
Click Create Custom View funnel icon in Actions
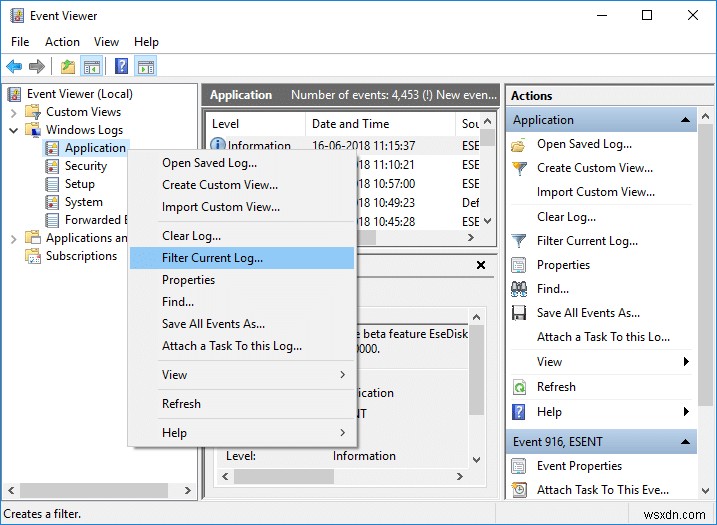(x=519, y=168)
